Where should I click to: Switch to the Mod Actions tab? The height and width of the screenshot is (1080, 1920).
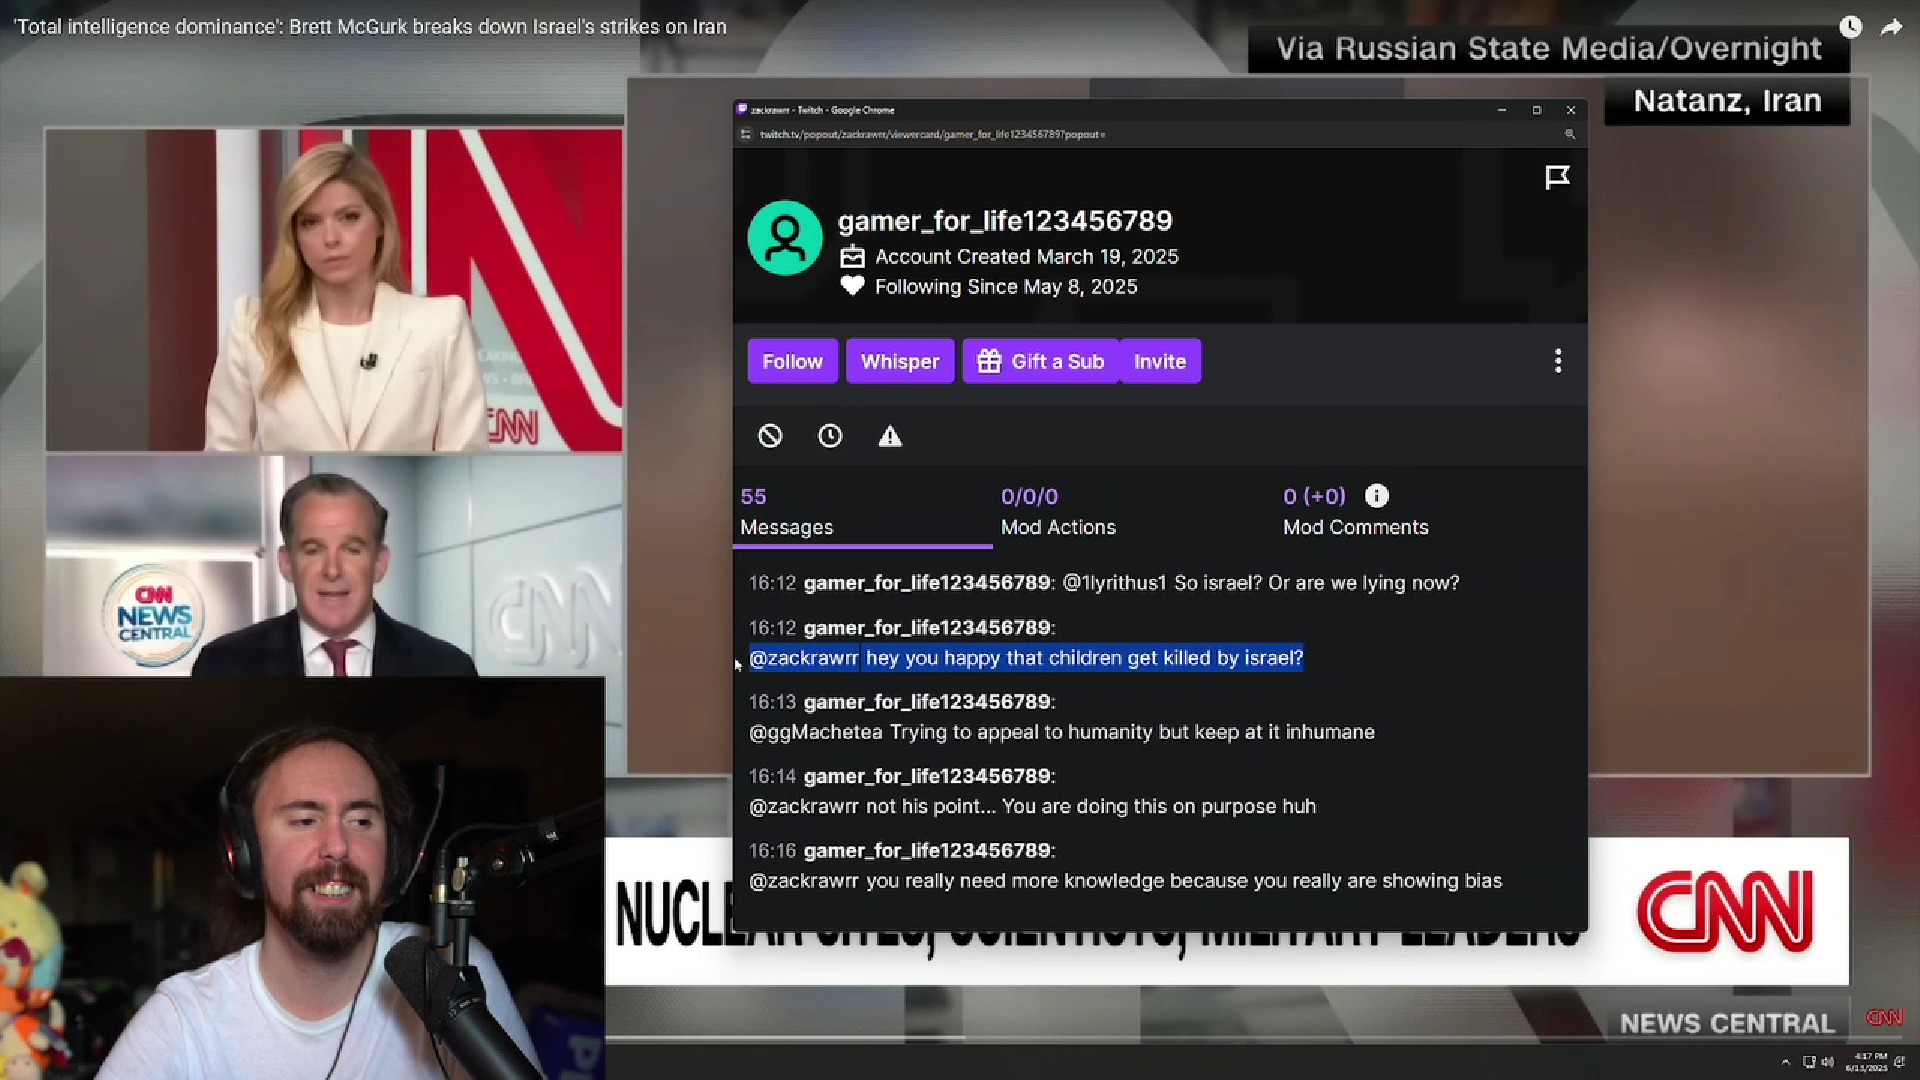[x=1058, y=512]
